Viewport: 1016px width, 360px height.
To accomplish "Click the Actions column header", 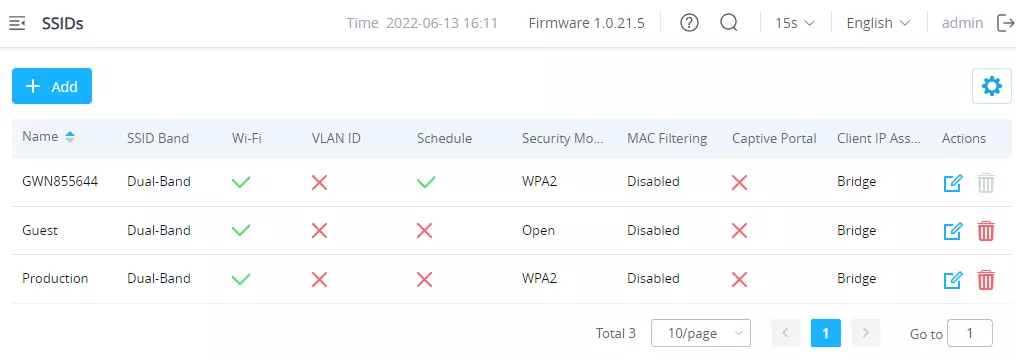I will click(964, 138).
